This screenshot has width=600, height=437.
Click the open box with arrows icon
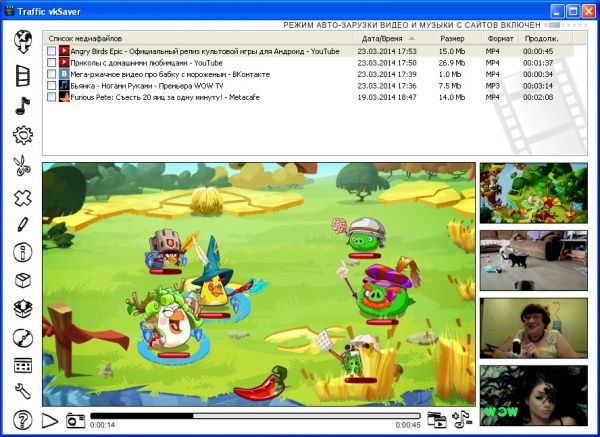tap(23, 308)
